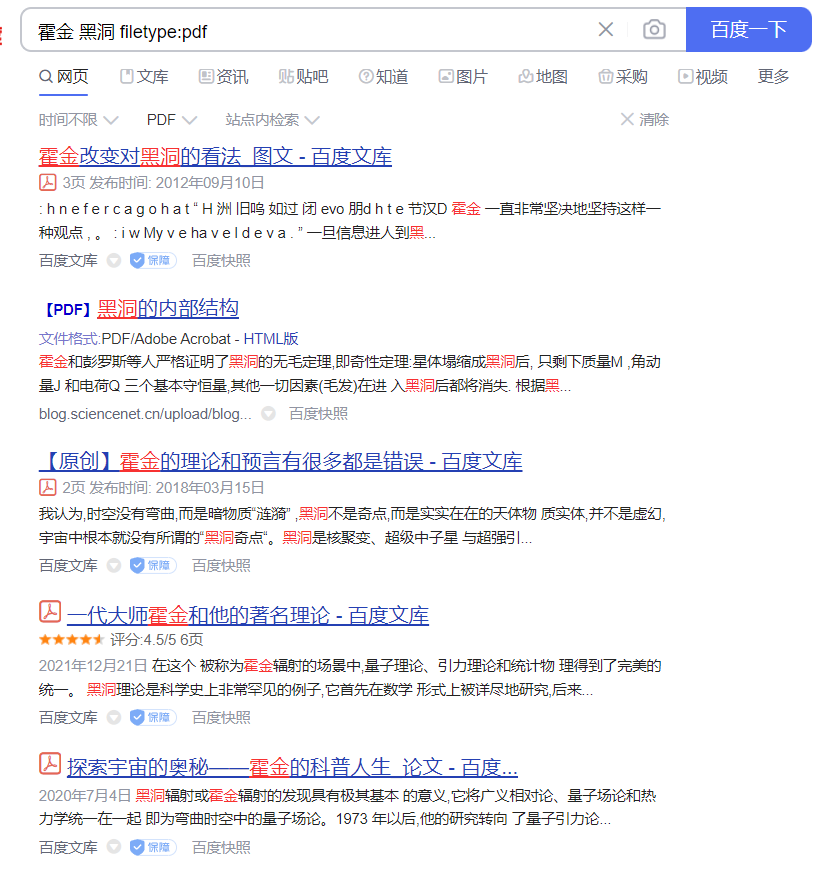The image size is (821, 874).
Task: Switch to the 视频 tab
Action: [x=703, y=76]
